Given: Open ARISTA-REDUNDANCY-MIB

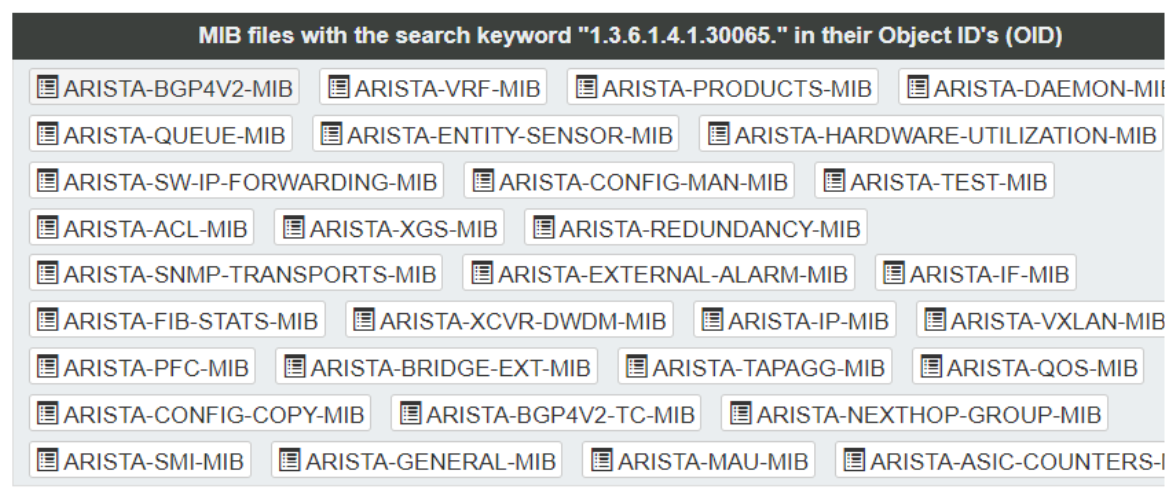Looking at the screenshot, I should (696, 227).
